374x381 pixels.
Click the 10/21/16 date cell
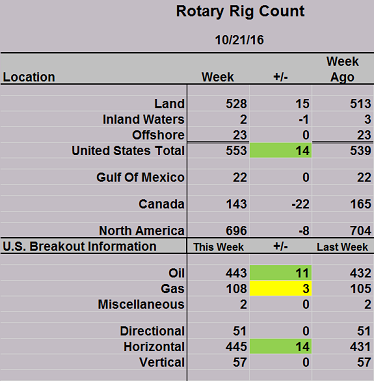point(239,40)
